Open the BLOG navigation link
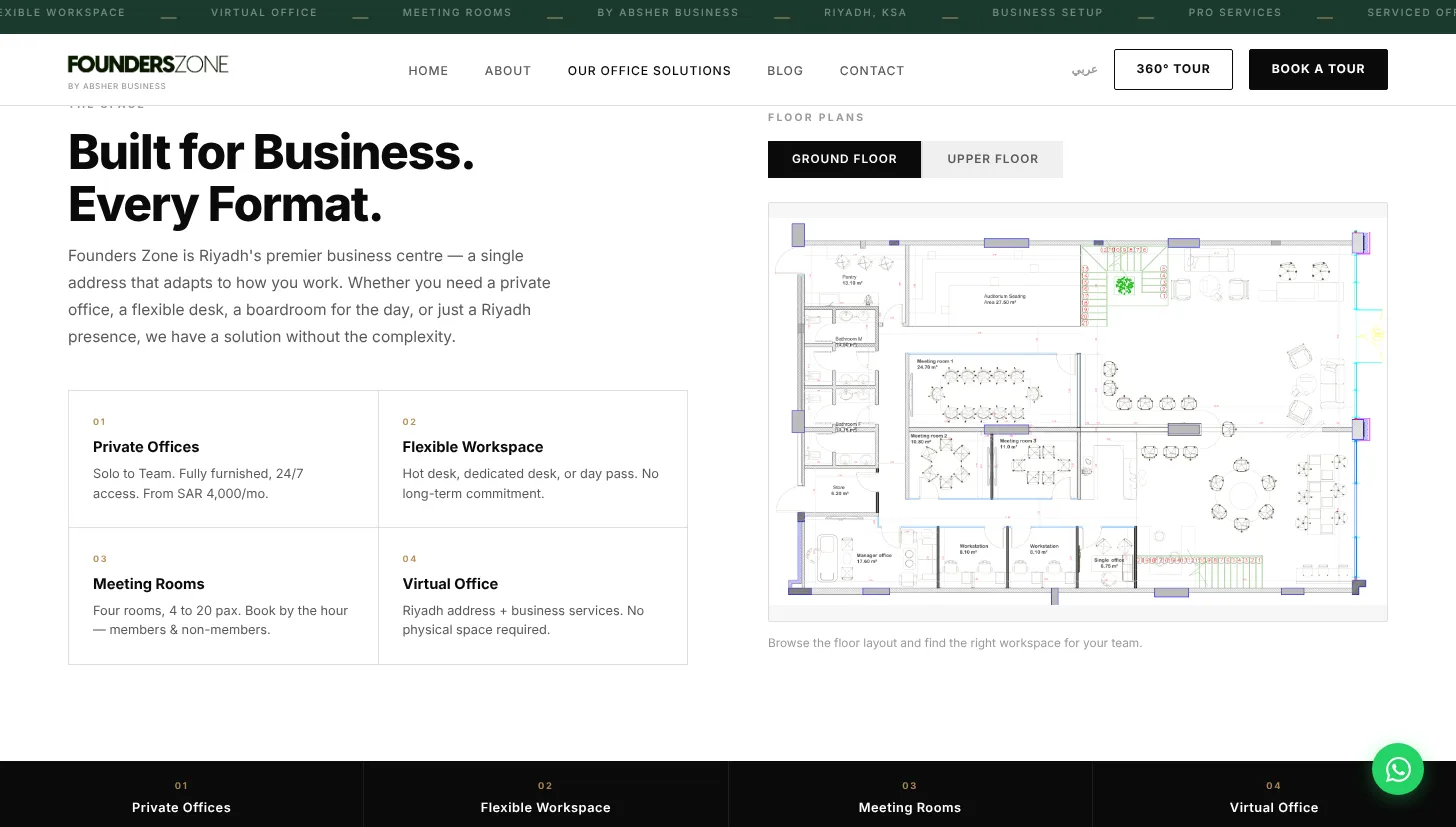The image size is (1456, 827). tap(785, 71)
